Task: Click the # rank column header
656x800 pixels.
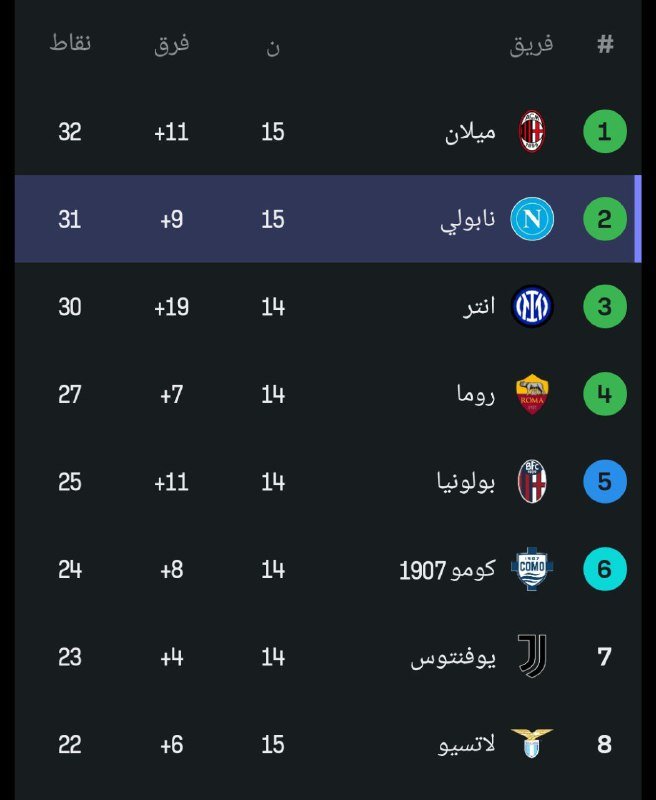Action: (604, 45)
